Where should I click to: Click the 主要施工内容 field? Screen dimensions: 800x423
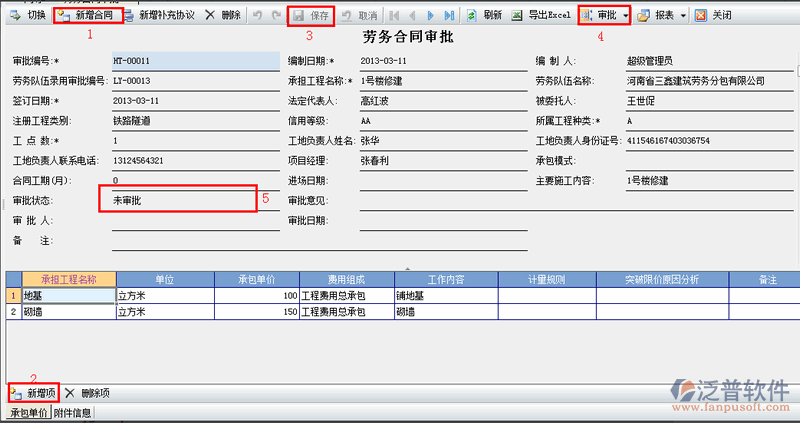click(x=710, y=181)
